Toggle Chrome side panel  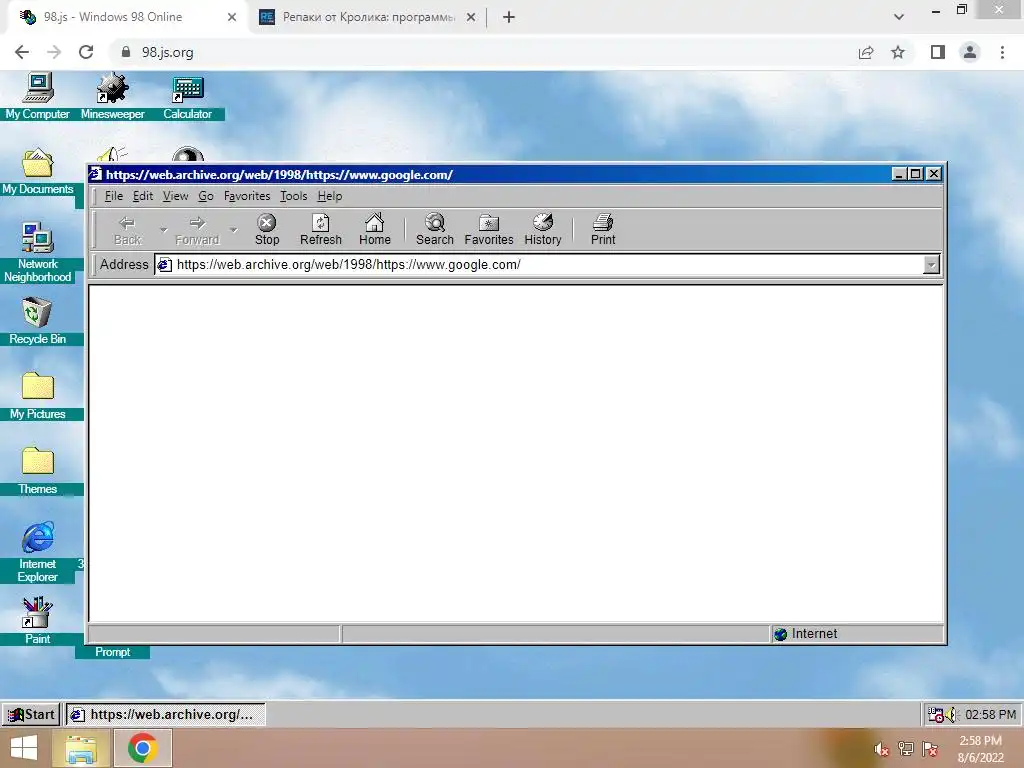pyautogui.click(x=938, y=52)
